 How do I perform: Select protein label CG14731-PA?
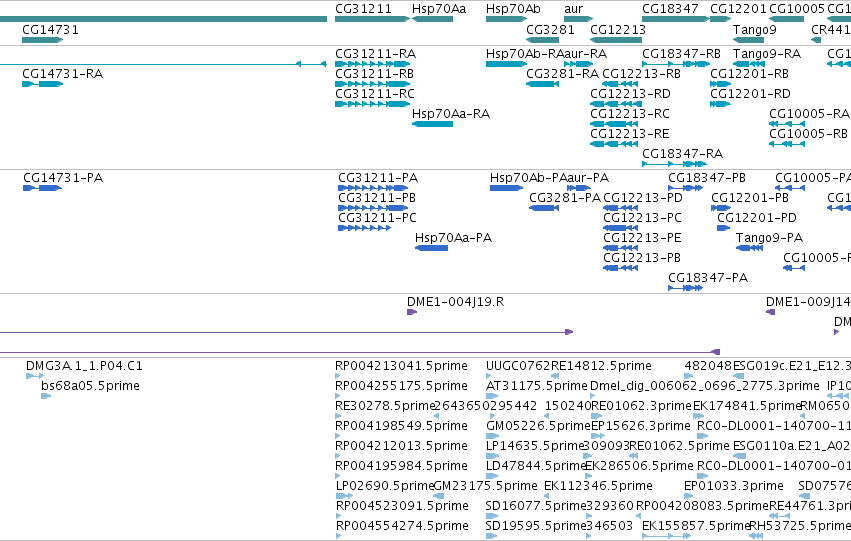point(63,178)
